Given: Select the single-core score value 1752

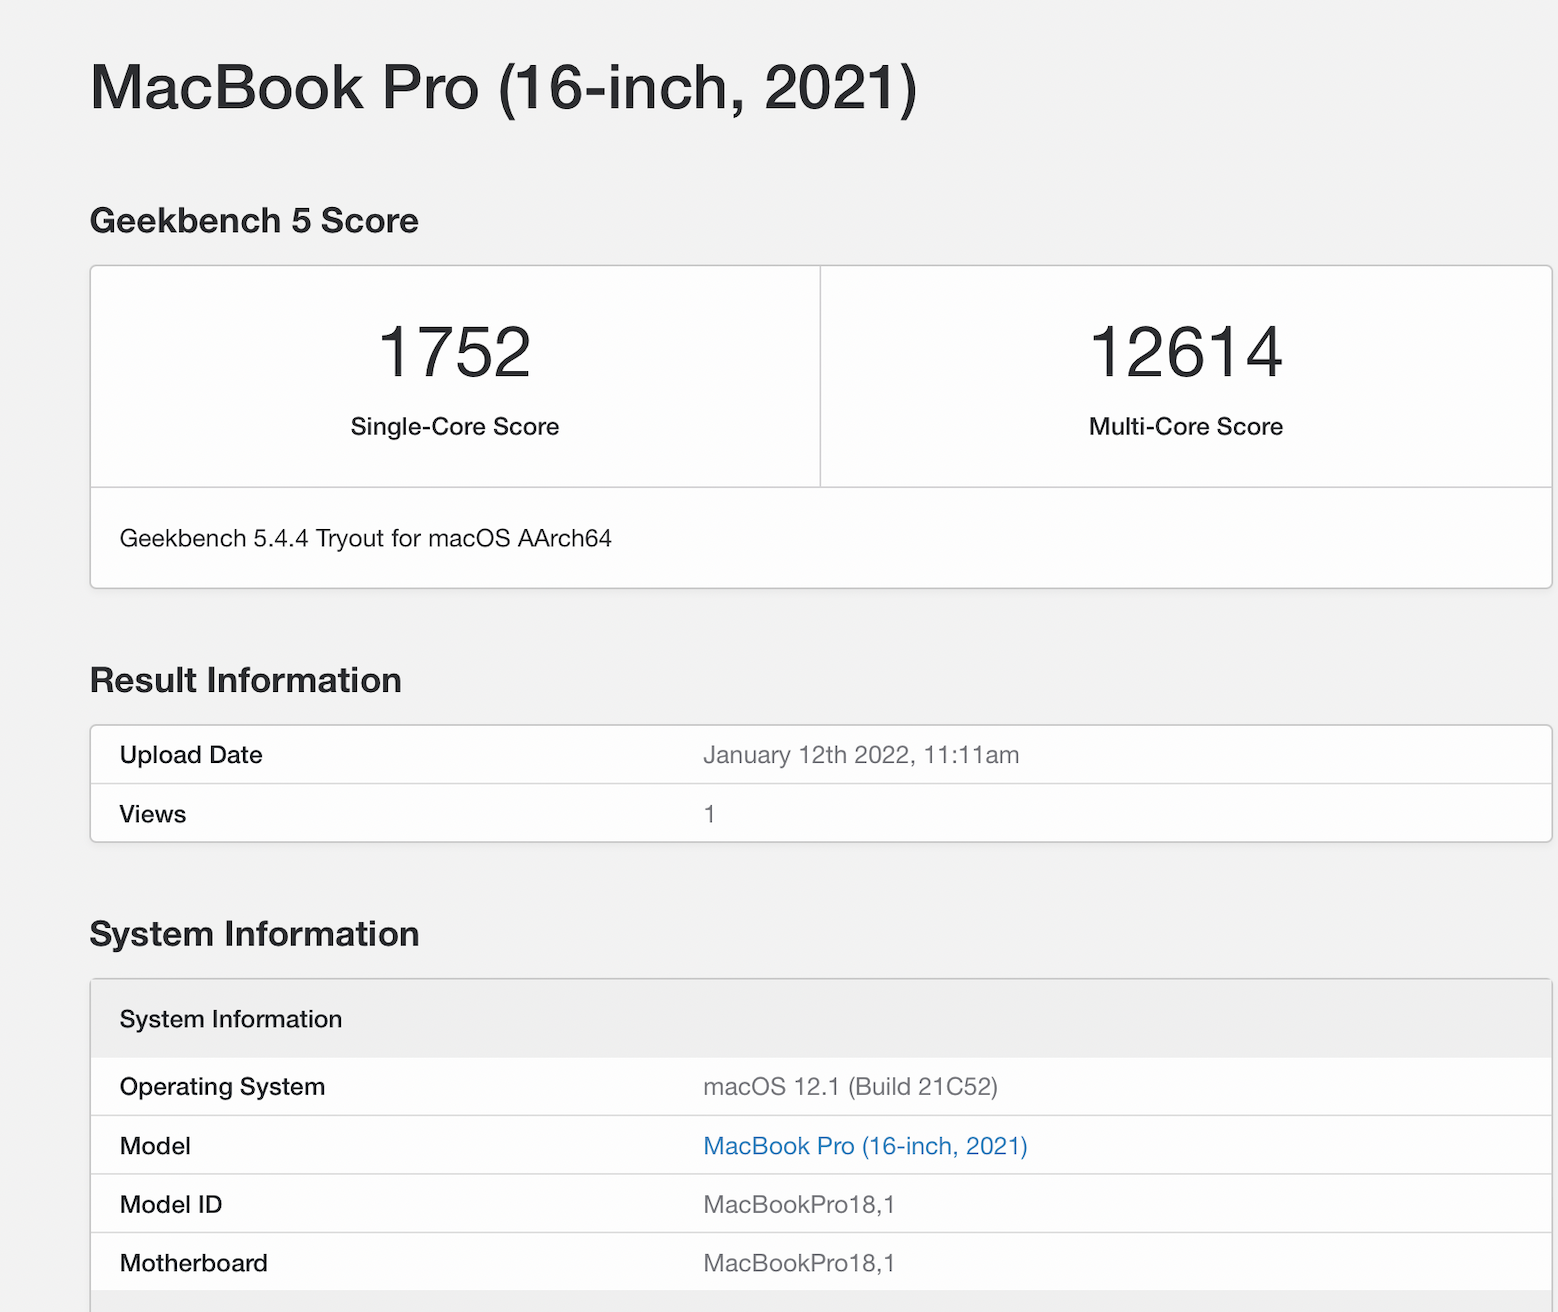Looking at the screenshot, I should 455,352.
